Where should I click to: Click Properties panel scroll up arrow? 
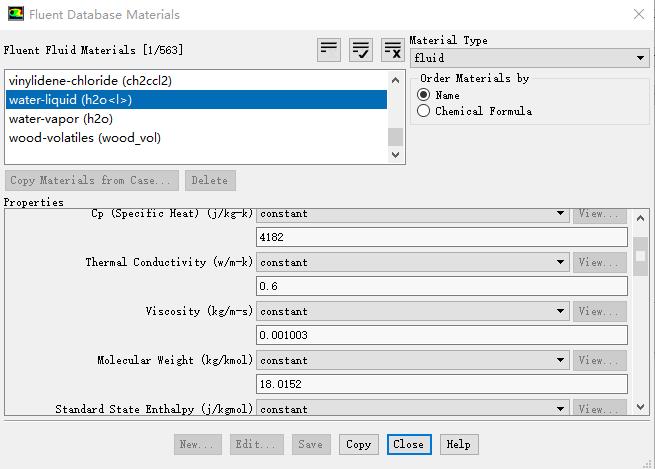640,218
